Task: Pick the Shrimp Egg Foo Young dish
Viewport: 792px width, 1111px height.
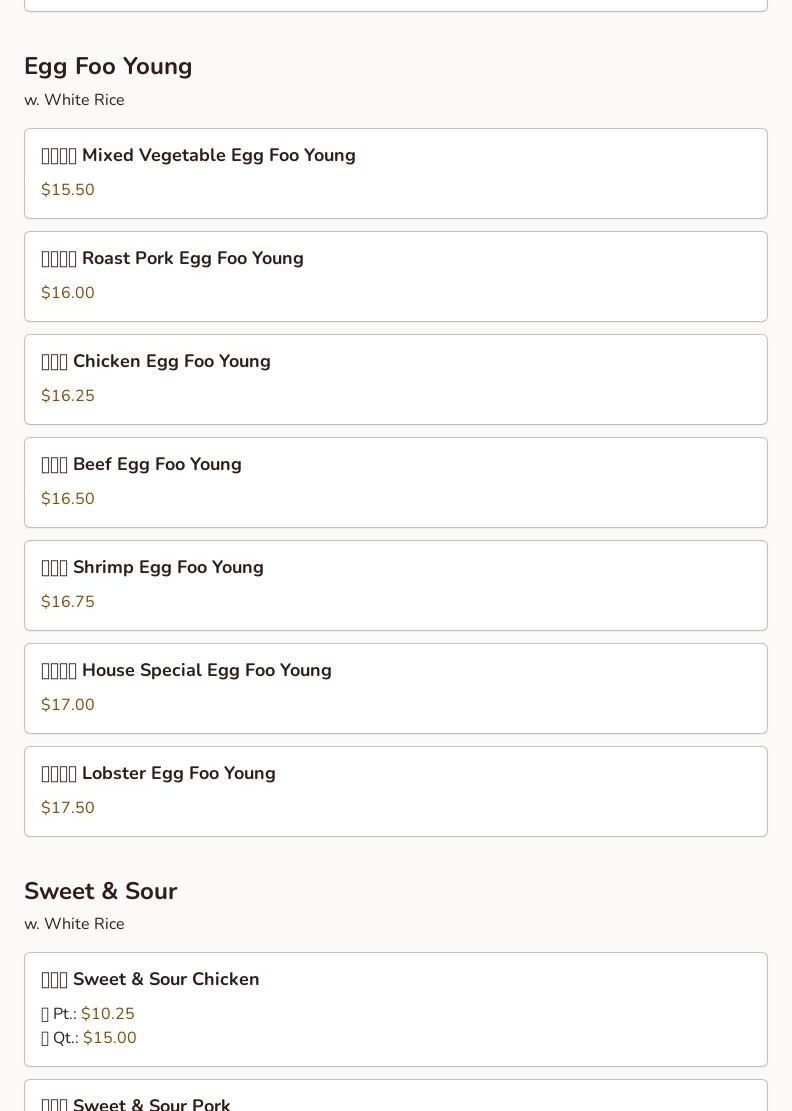Action: [168, 567]
